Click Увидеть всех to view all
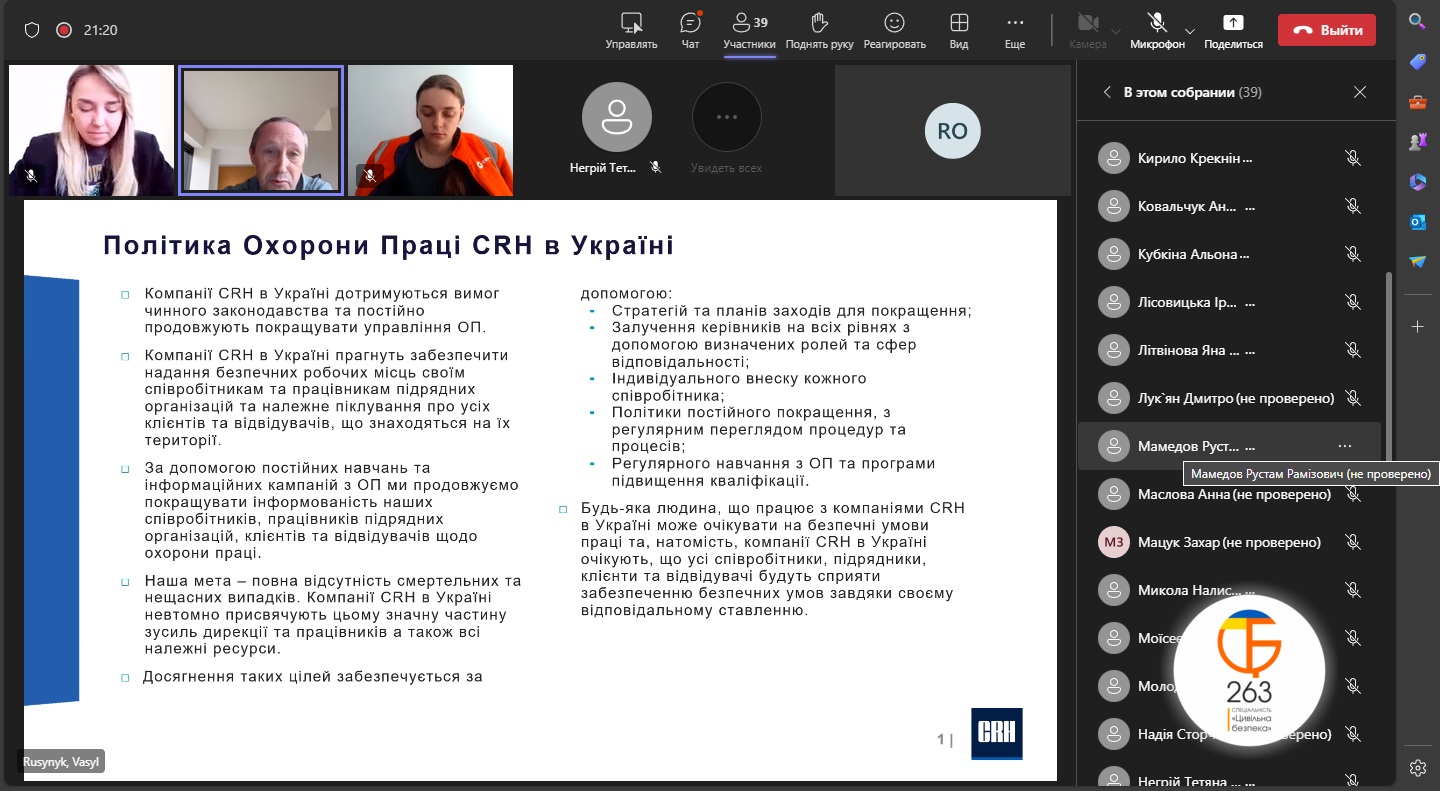 726,130
